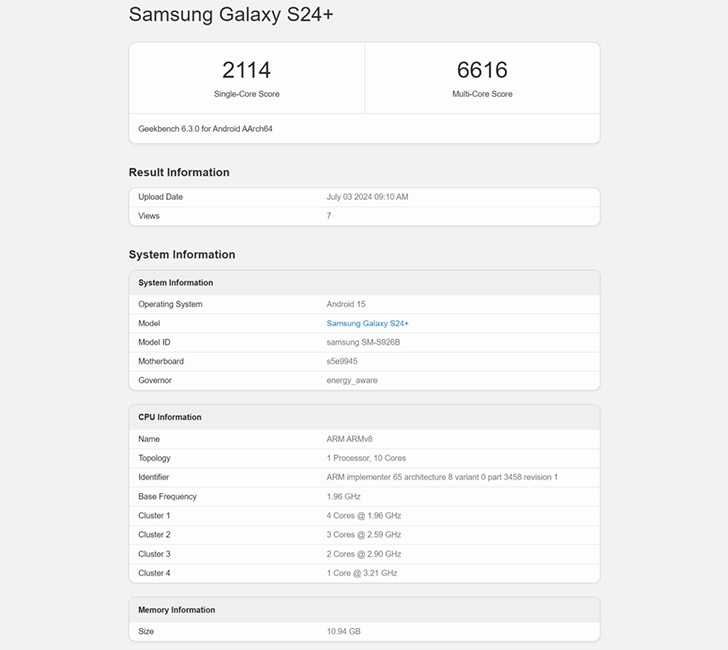Click the System Information section heading
The width and height of the screenshot is (728, 650).
(182, 254)
